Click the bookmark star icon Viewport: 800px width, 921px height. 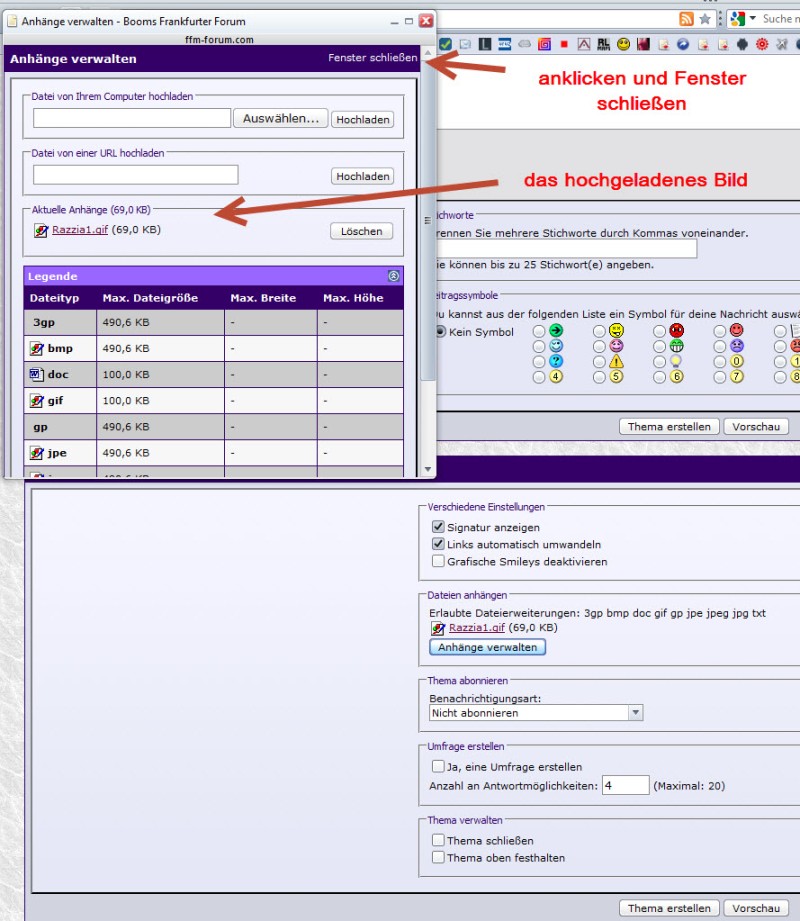click(706, 19)
